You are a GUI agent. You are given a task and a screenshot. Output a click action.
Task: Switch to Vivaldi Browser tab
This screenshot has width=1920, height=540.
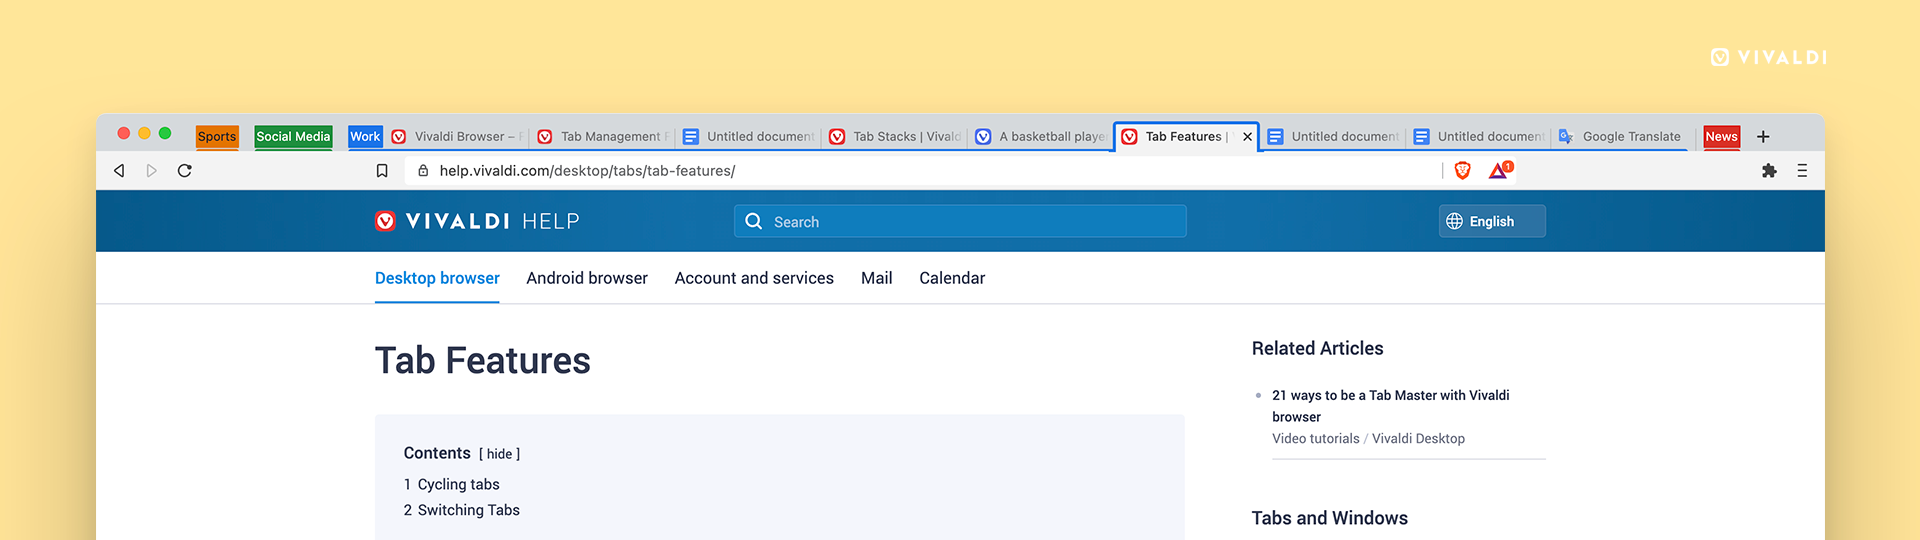click(458, 137)
